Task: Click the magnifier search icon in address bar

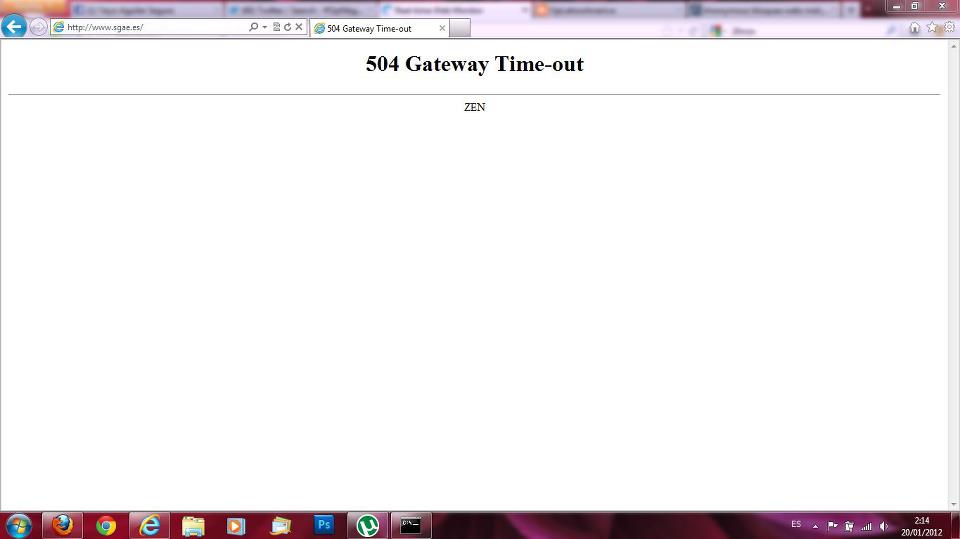Action: (253, 27)
